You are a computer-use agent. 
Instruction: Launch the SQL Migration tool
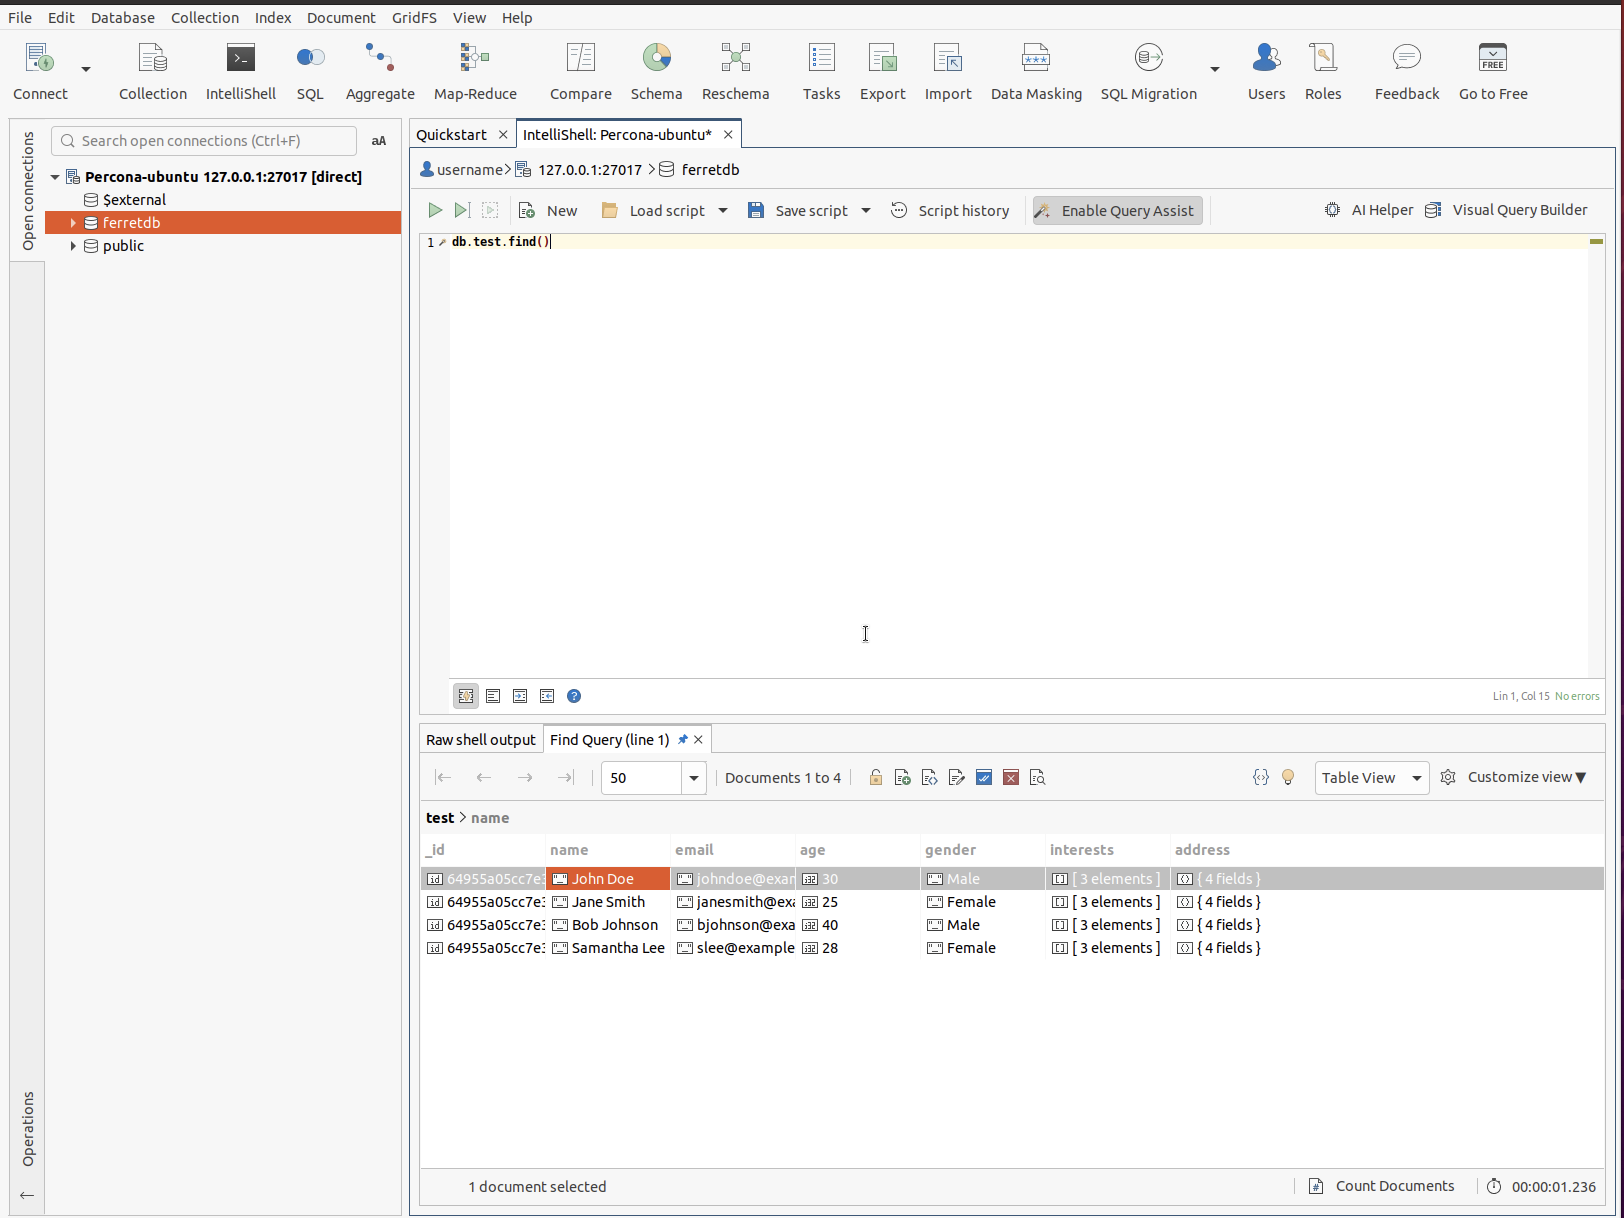pyautogui.click(x=1148, y=70)
